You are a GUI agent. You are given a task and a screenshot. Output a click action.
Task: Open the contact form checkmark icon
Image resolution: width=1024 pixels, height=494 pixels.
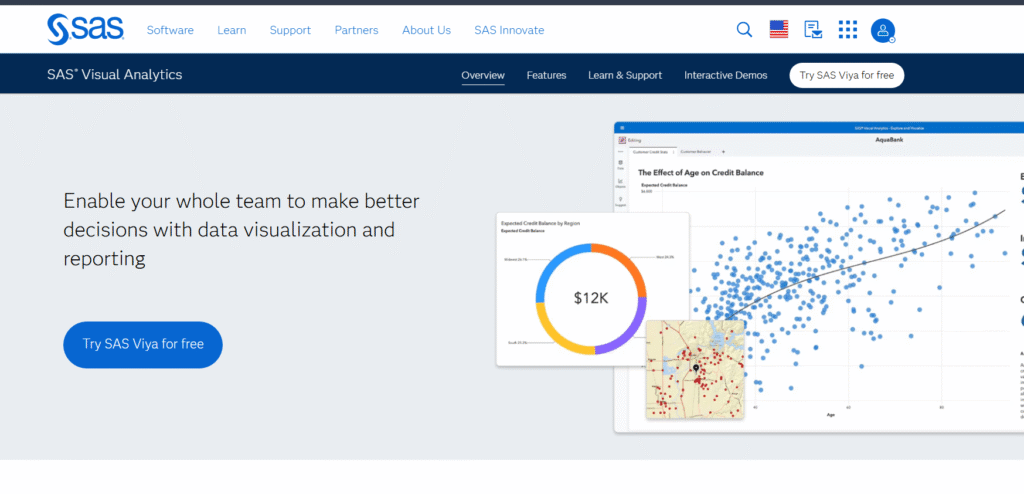tap(813, 29)
